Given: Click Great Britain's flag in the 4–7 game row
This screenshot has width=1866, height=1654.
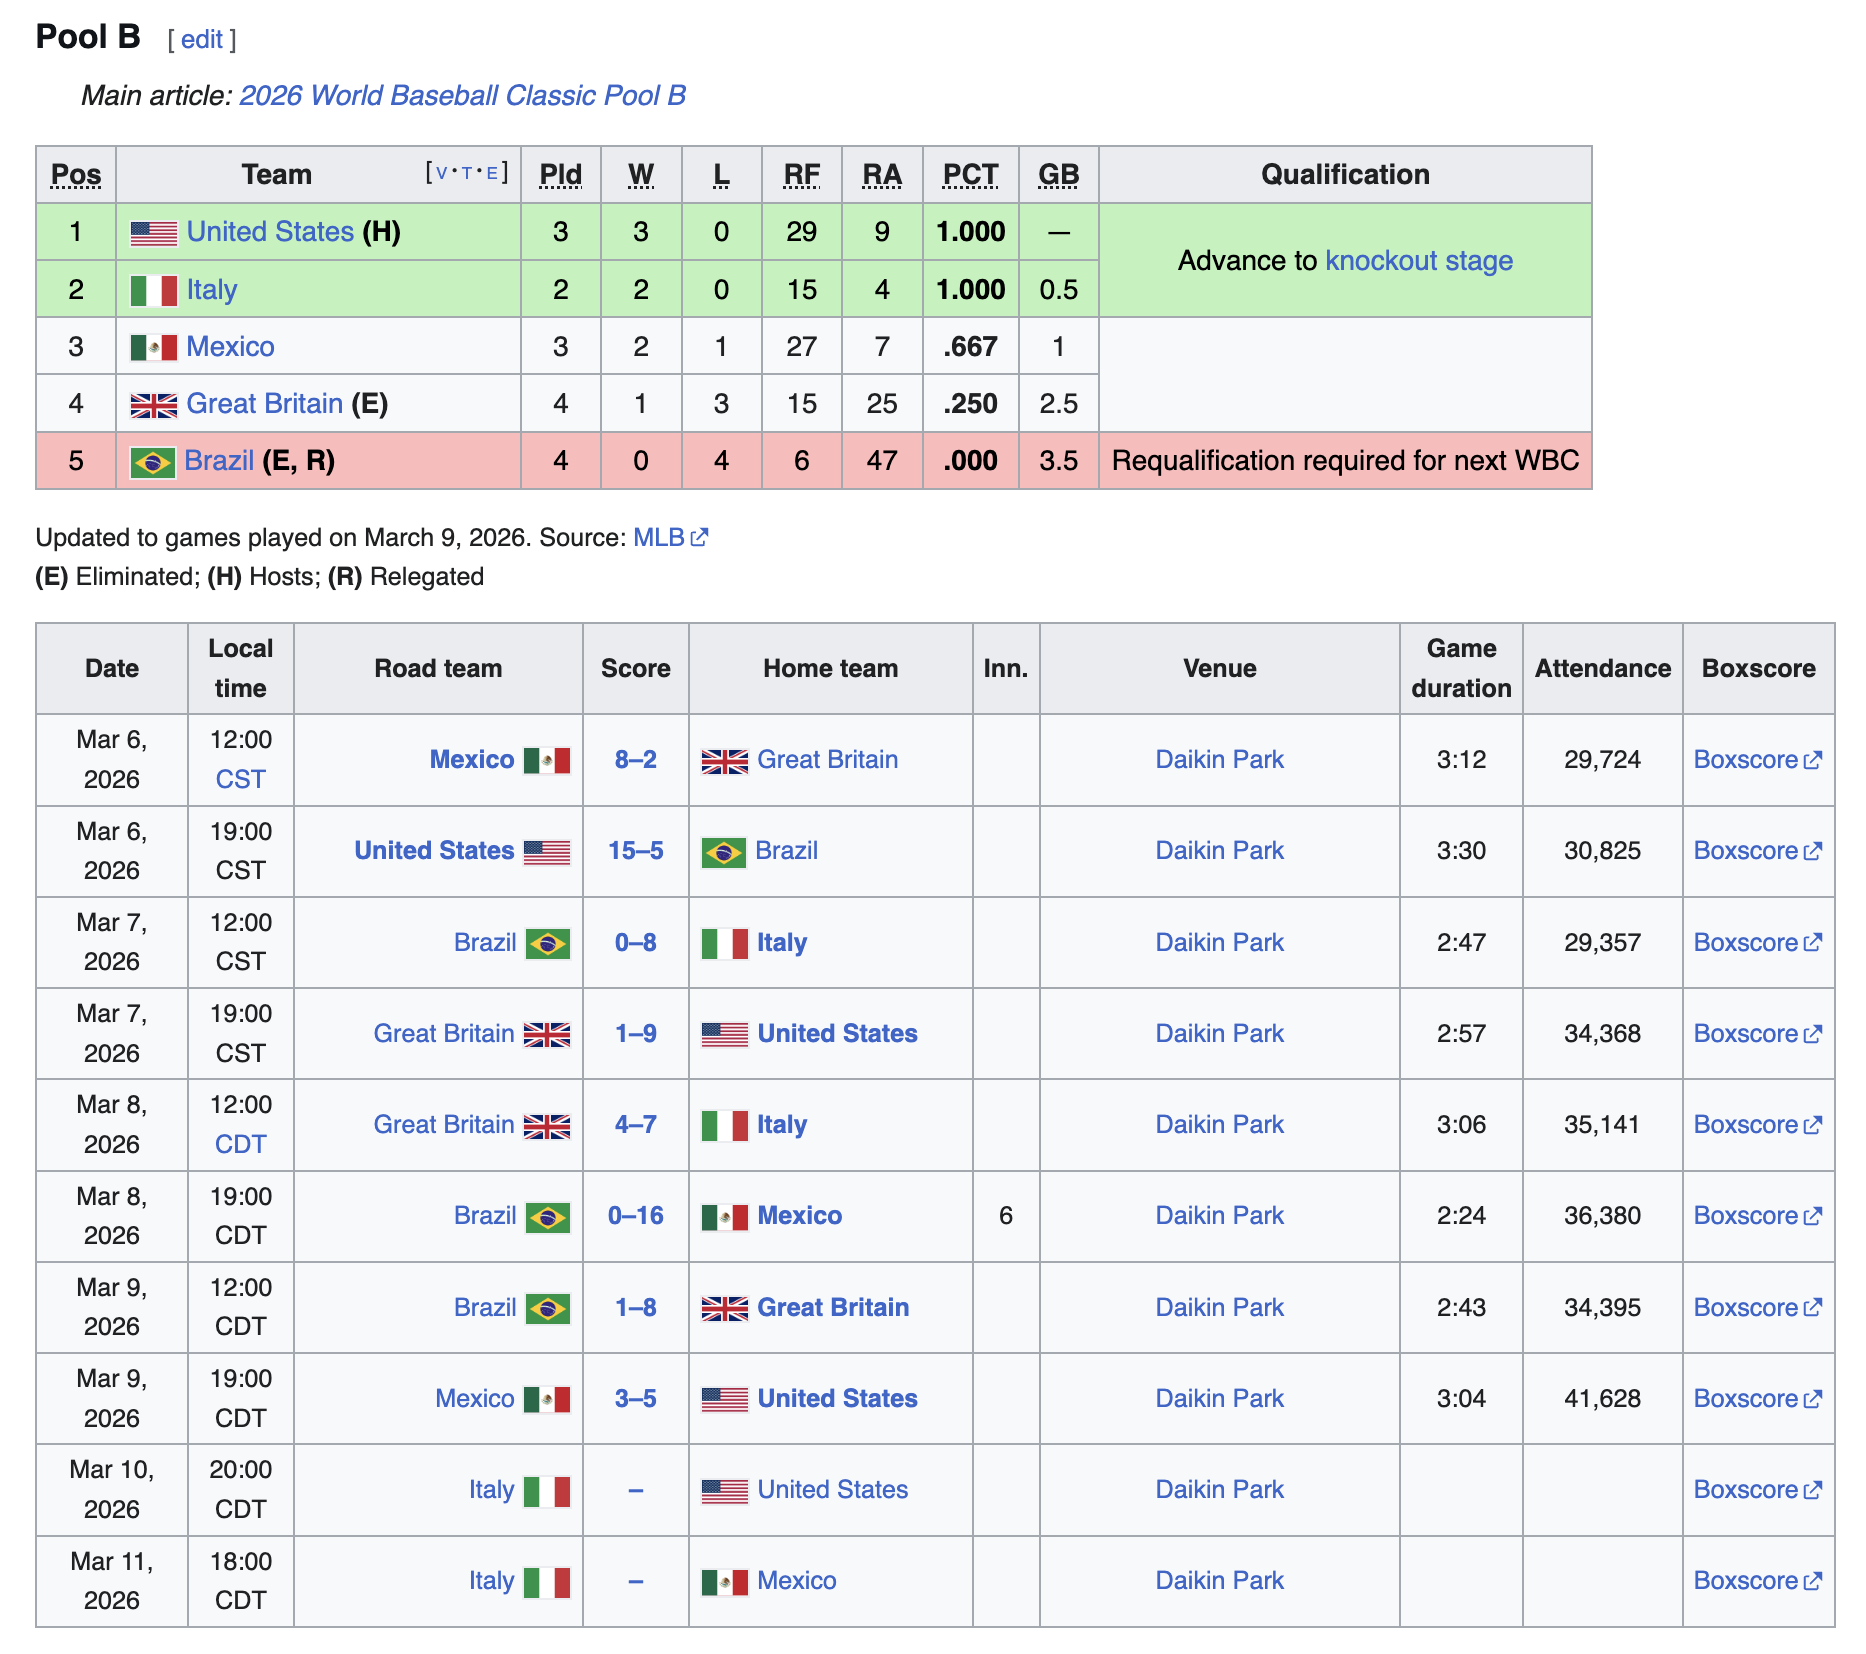Looking at the screenshot, I should (547, 1126).
